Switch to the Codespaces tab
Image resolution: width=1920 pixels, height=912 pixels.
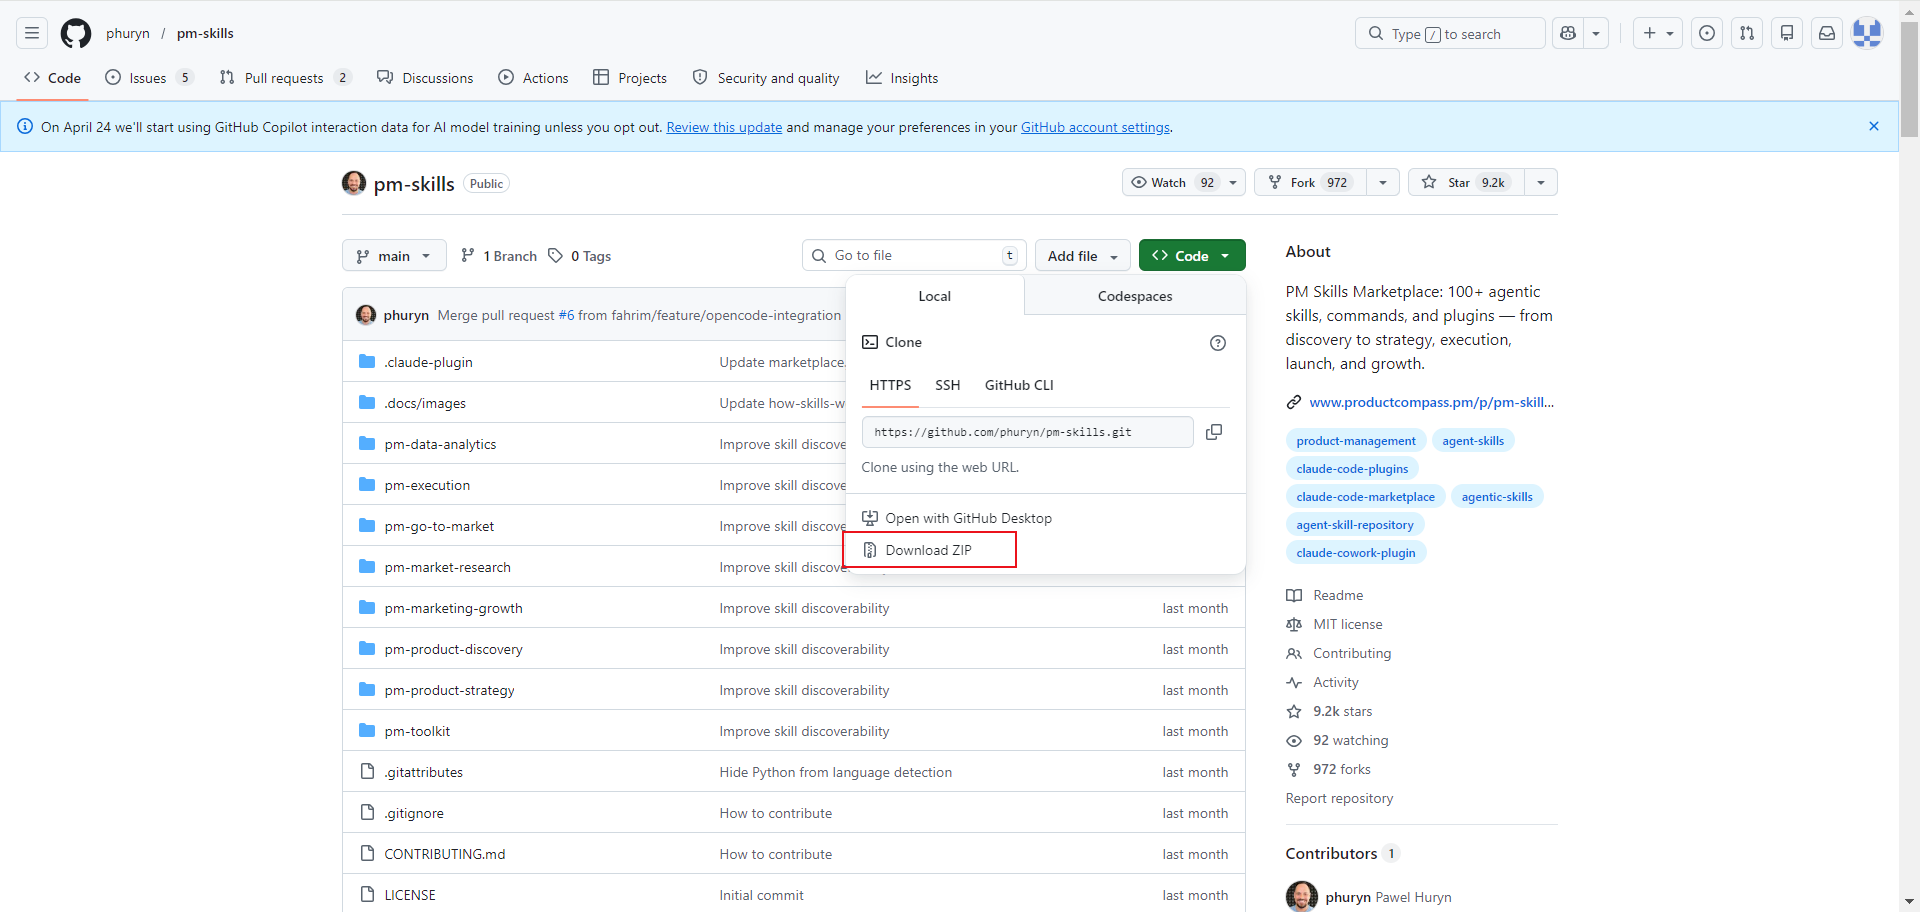tap(1135, 296)
